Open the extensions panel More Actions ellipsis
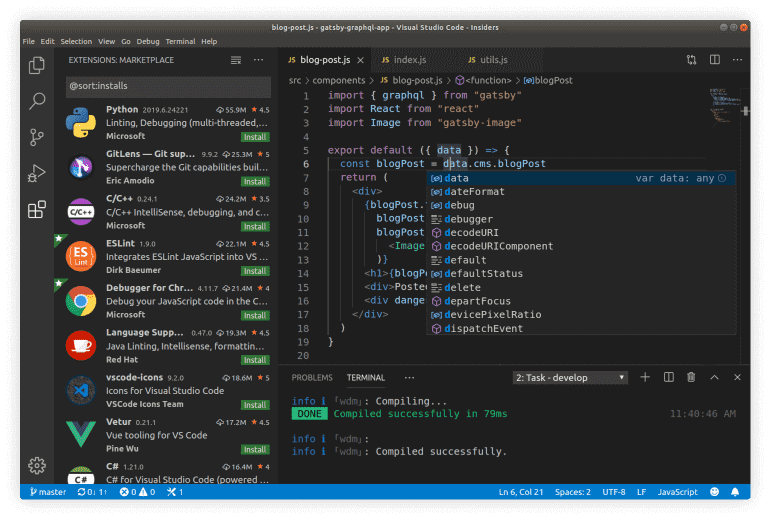 (x=260, y=60)
